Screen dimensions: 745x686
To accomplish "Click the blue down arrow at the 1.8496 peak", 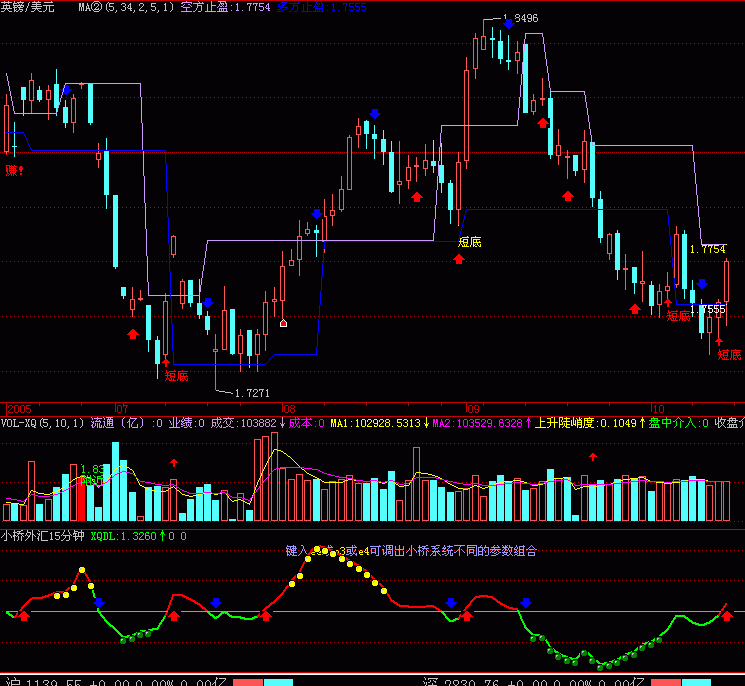I will (509, 25).
